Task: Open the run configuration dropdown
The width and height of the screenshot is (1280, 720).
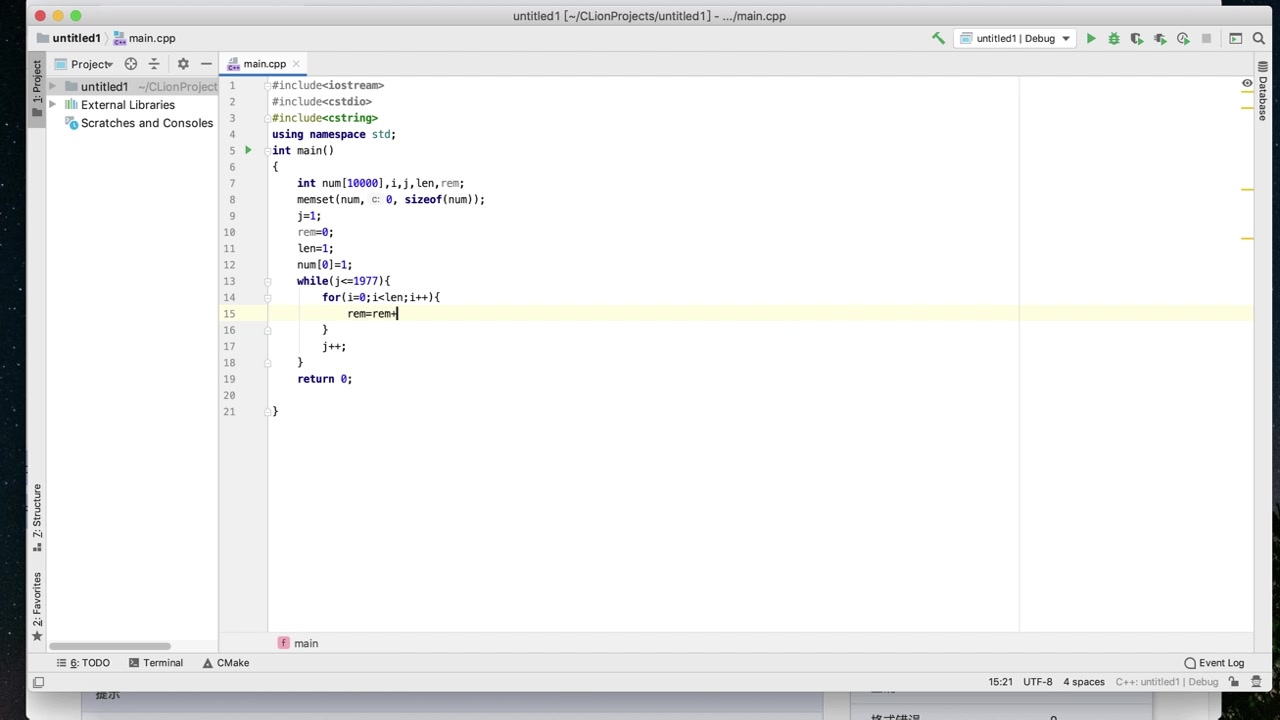Action: 1015,38
